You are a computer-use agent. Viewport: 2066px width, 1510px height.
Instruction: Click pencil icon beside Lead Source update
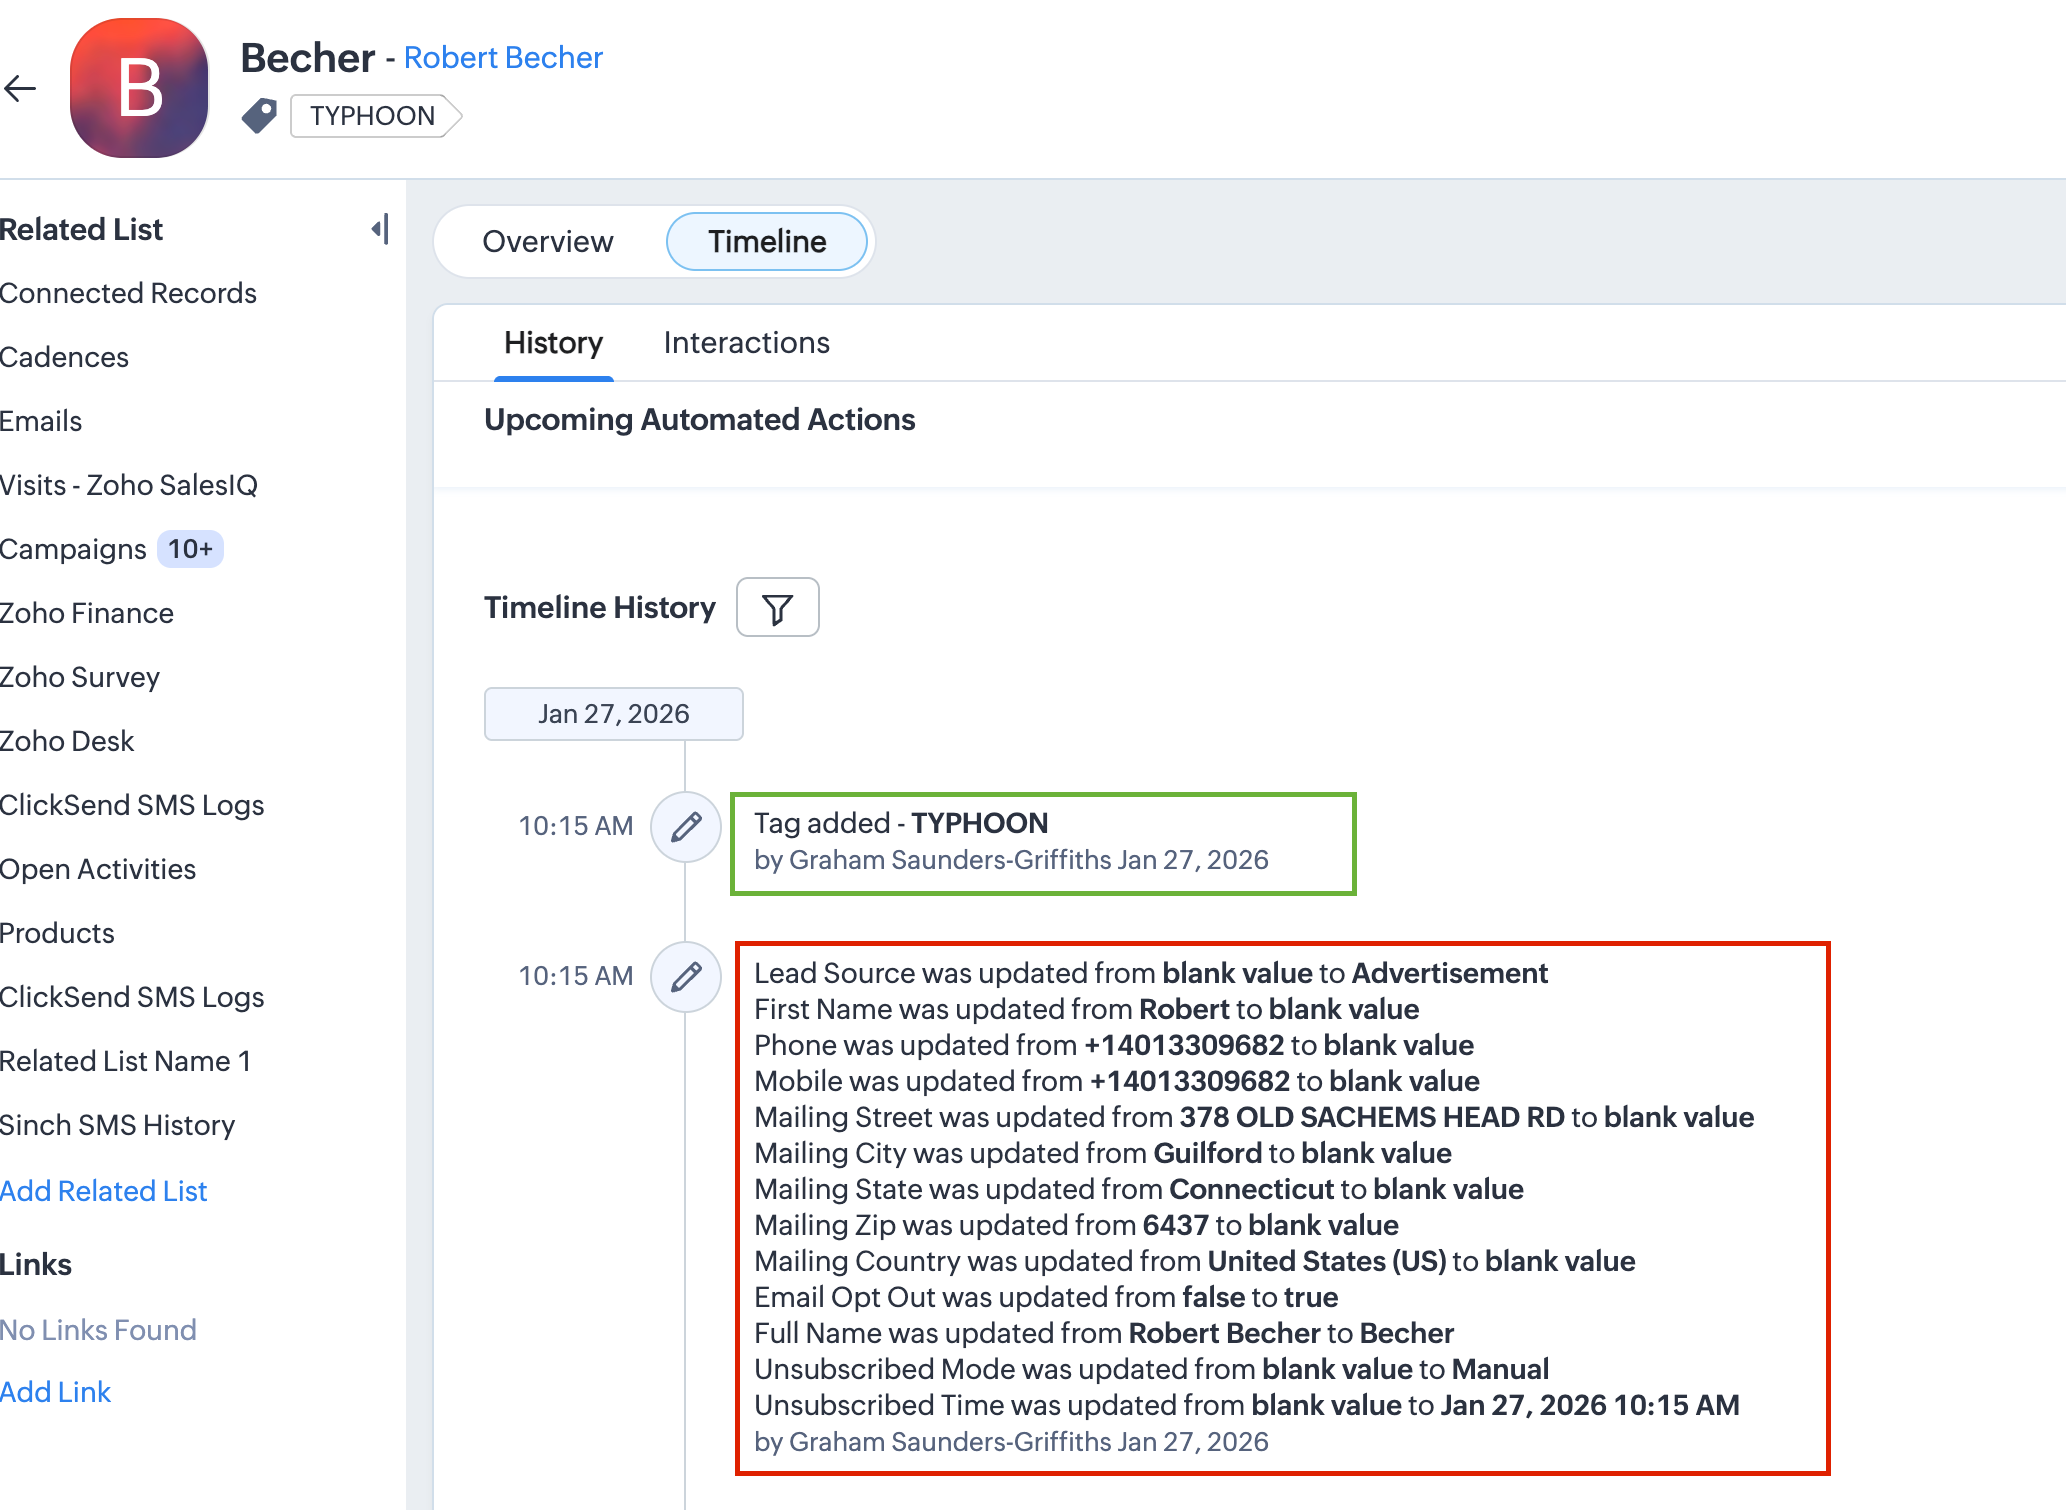[685, 976]
